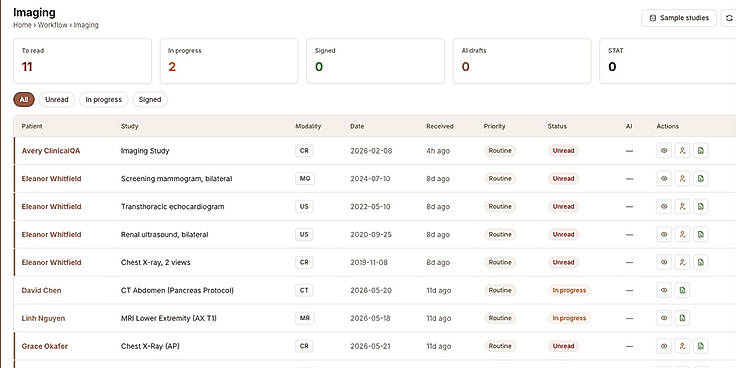Open report for Renal ultrasound study
Image resolution: width=736 pixels, height=368 pixels.
700,234
